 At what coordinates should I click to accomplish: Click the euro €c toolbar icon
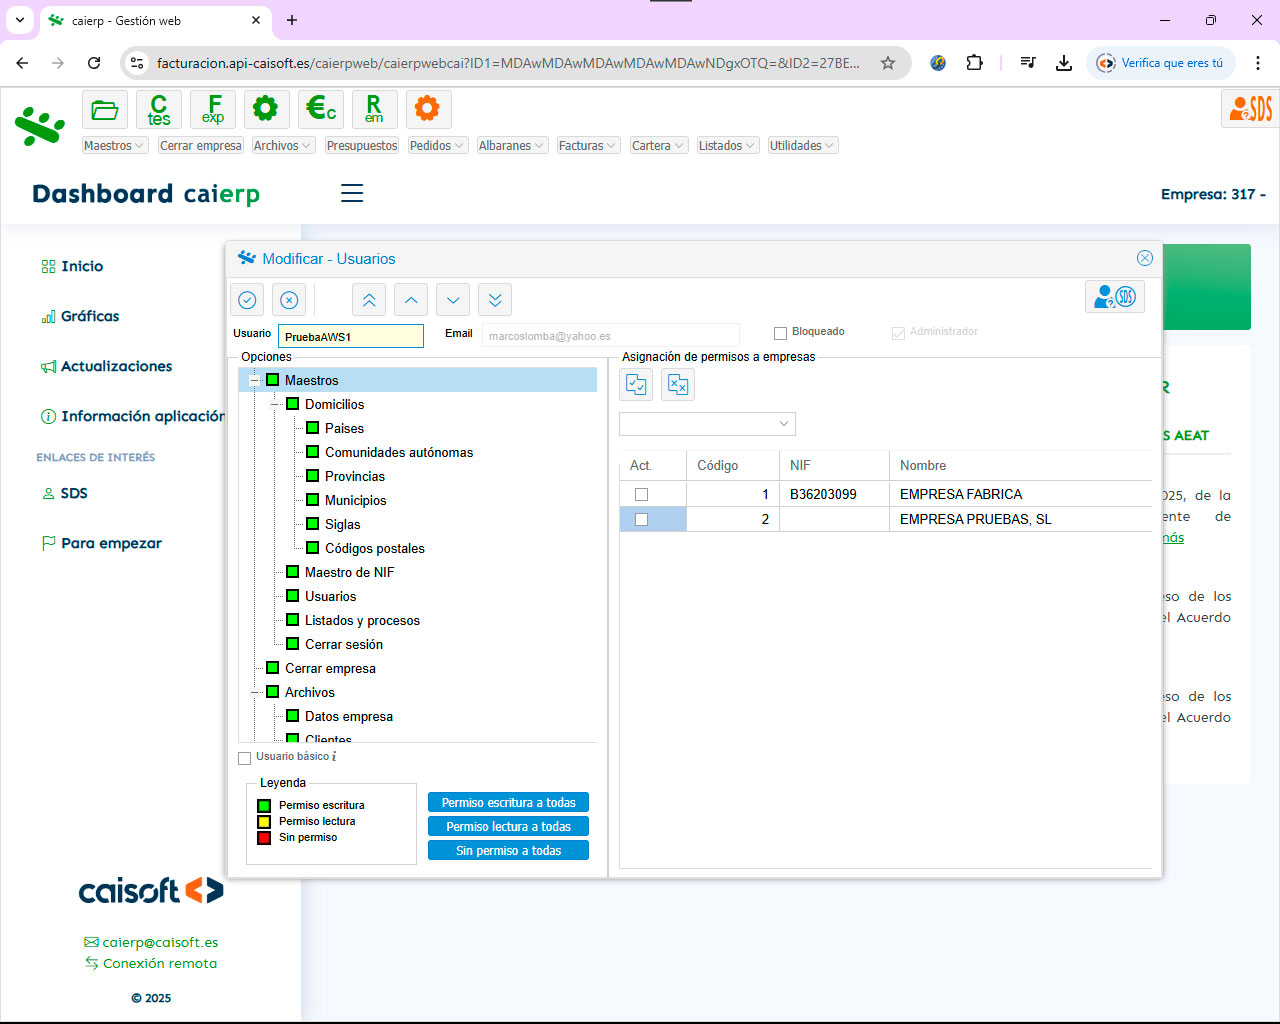[321, 110]
